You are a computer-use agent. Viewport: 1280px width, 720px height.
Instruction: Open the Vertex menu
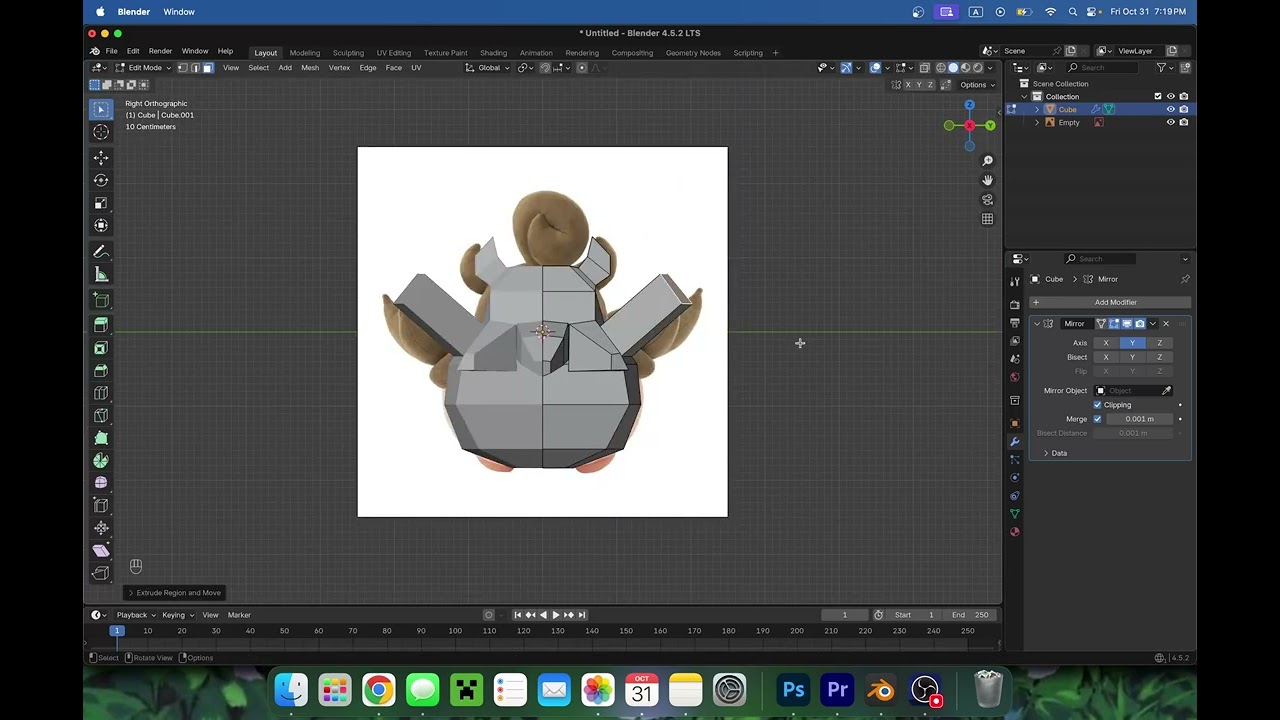pyautogui.click(x=339, y=68)
